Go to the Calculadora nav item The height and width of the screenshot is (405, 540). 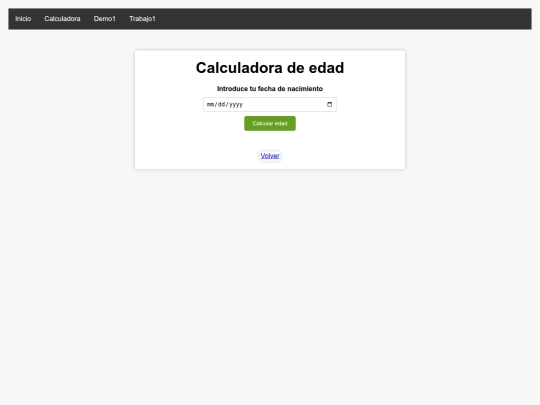[x=62, y=19]
